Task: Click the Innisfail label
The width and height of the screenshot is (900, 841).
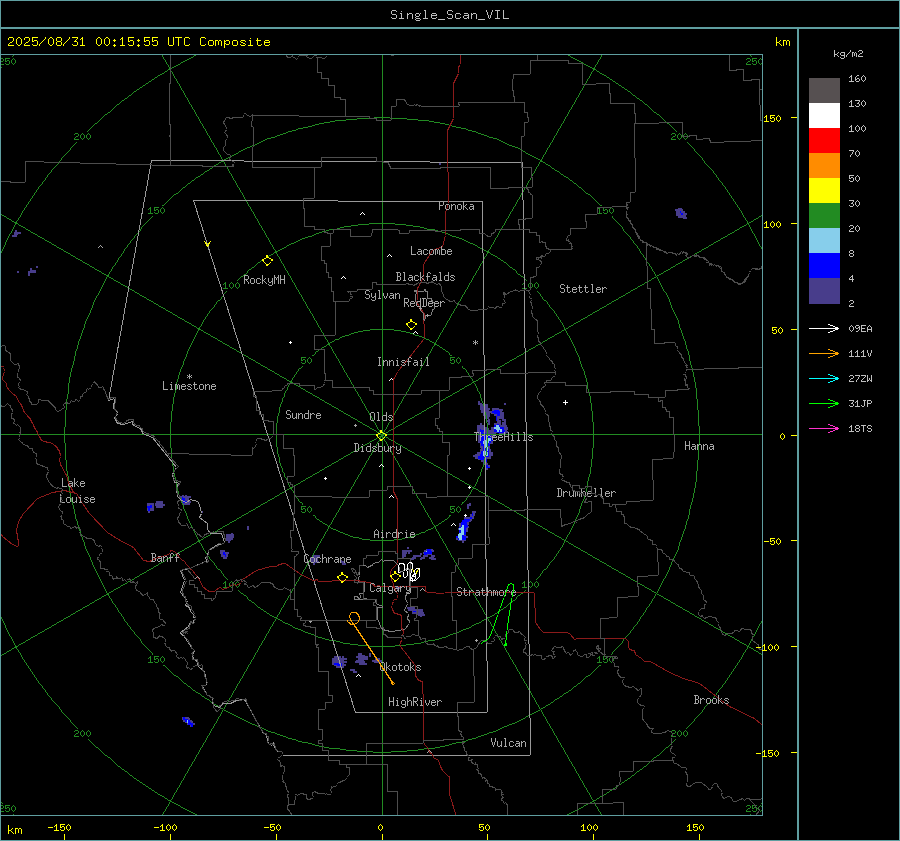Action: [x=403, y=362]
